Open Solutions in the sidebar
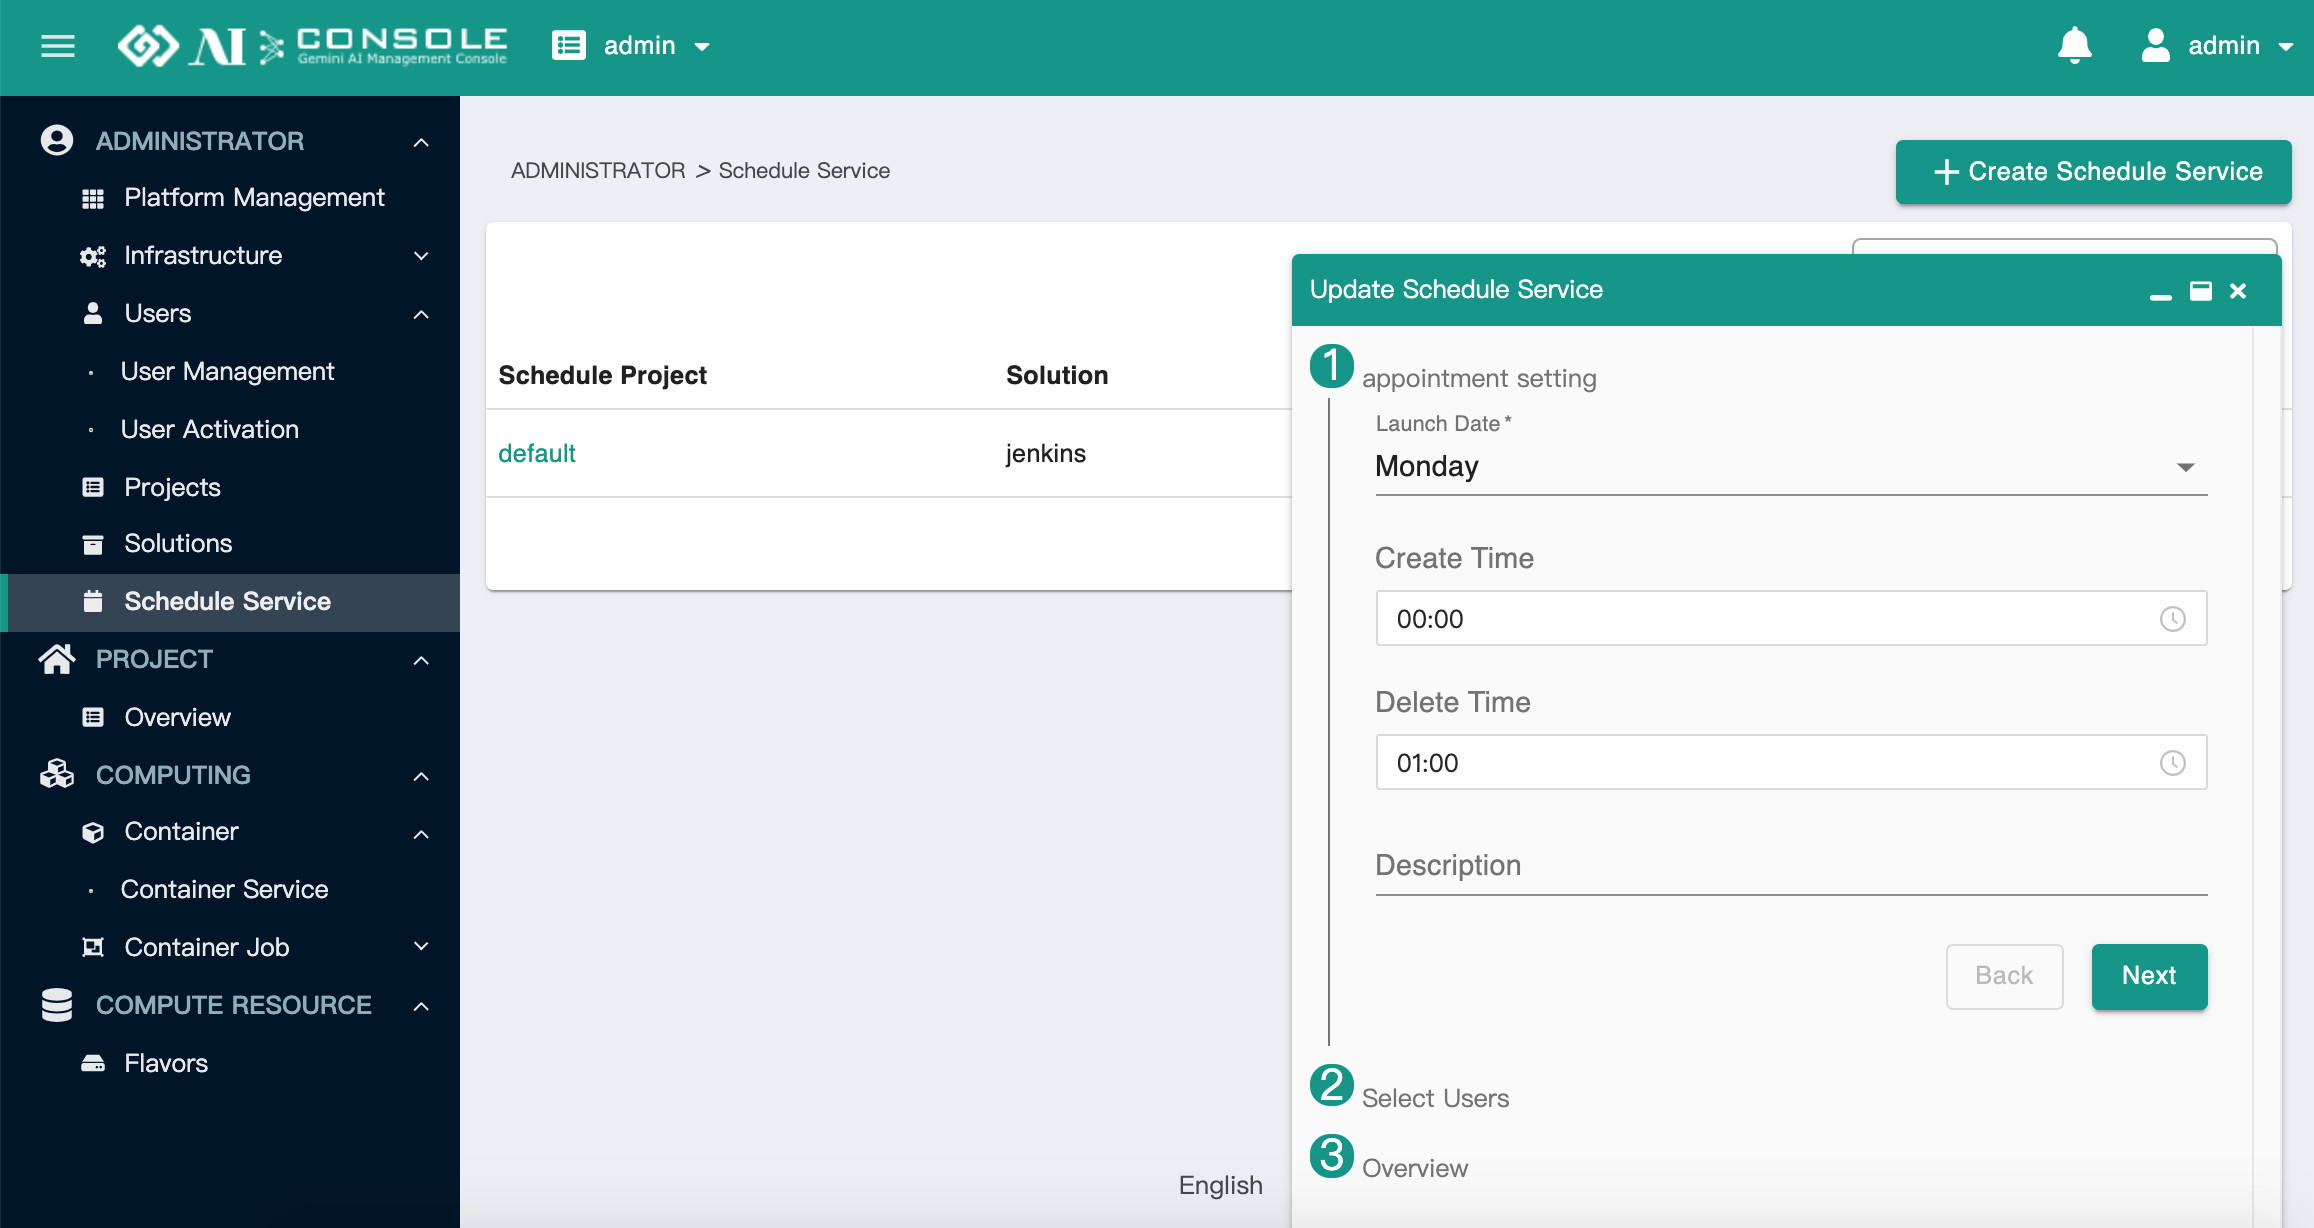The image size is (2314, 1228). pyautogui.click(x=178, y=544)
